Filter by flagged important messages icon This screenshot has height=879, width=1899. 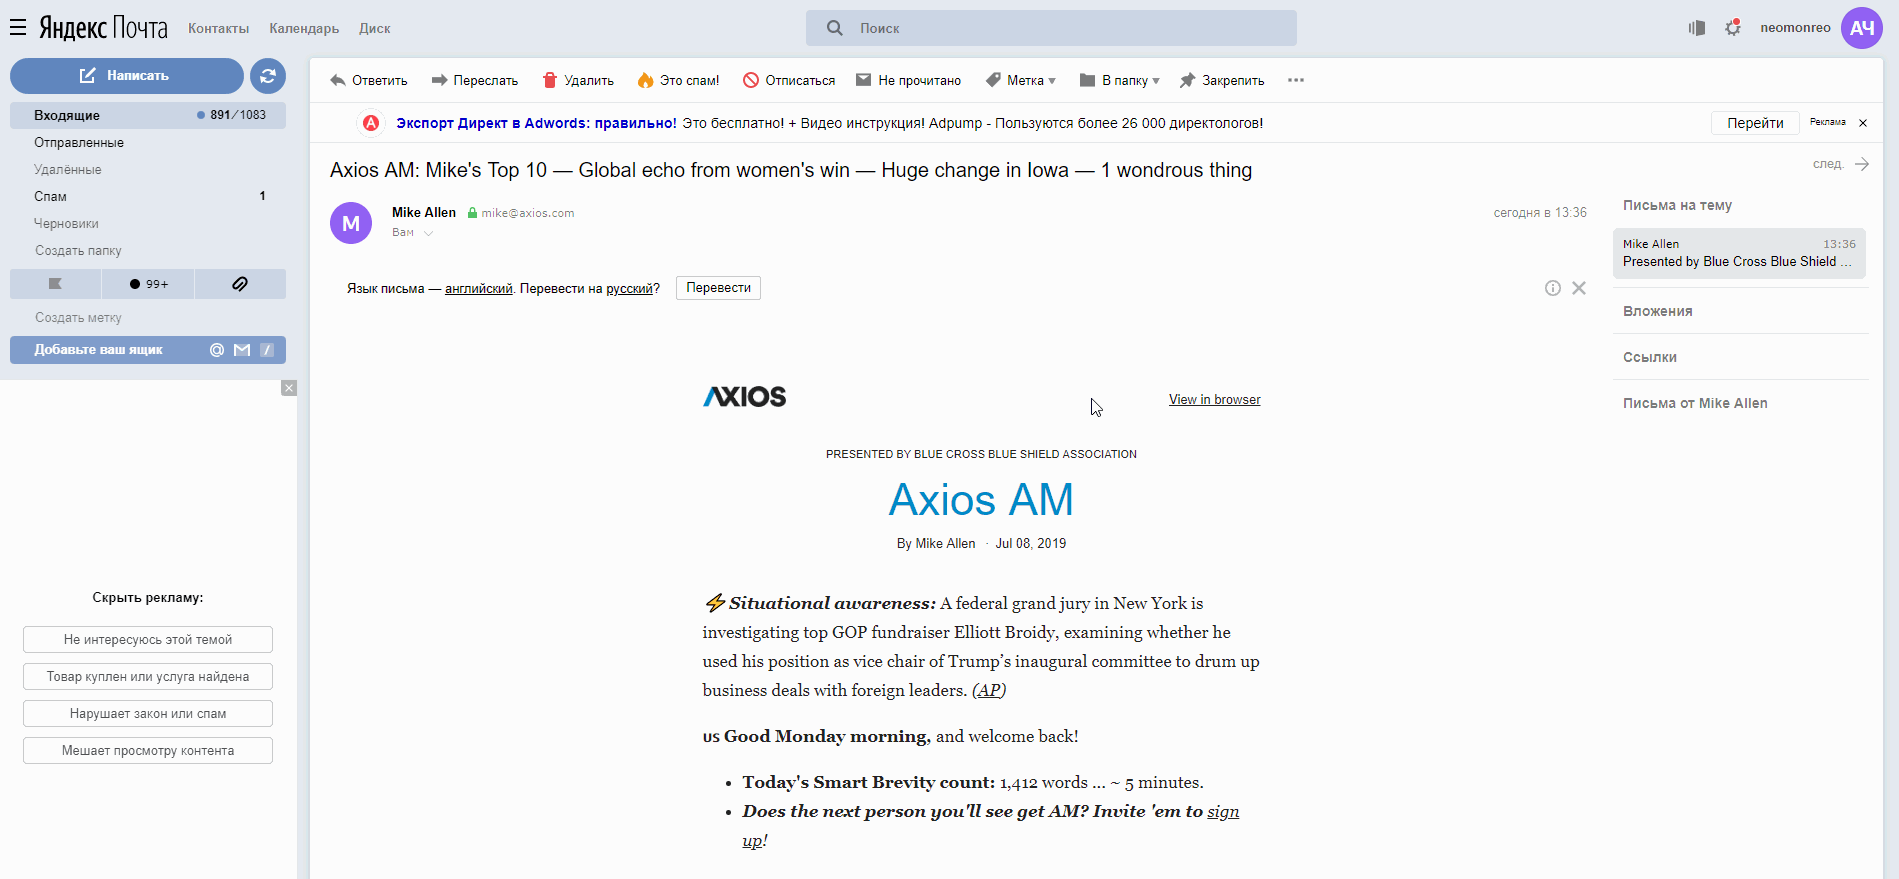[55, 284]
